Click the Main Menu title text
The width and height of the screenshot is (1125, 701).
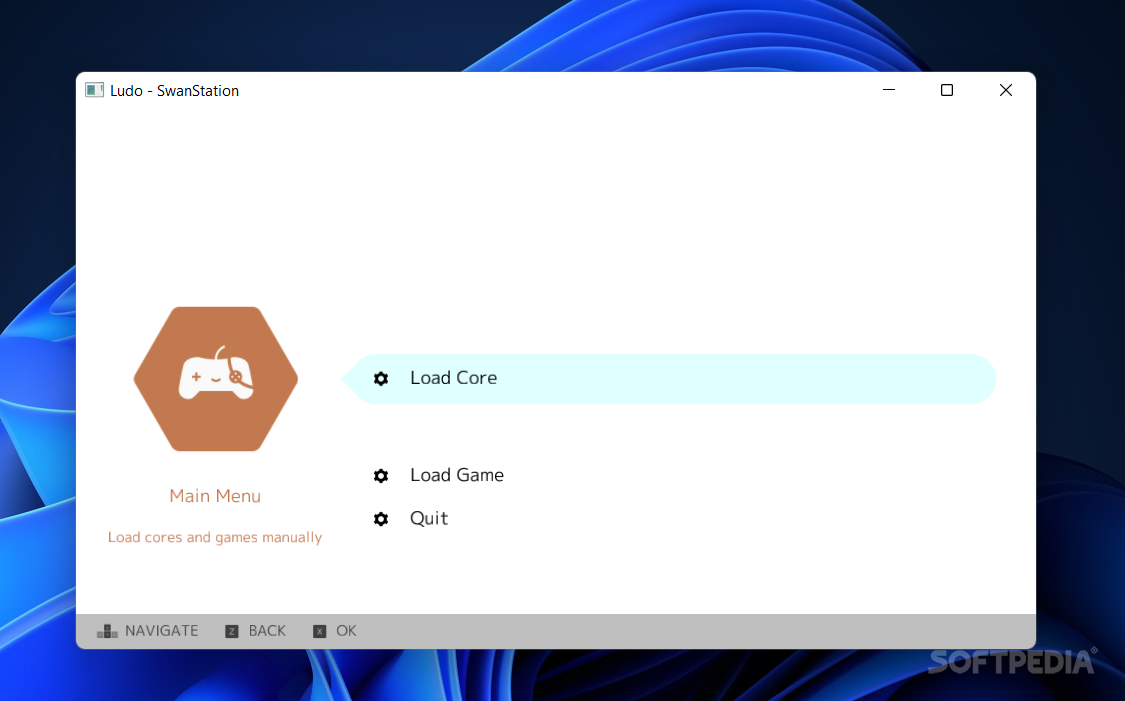point(215,496)
